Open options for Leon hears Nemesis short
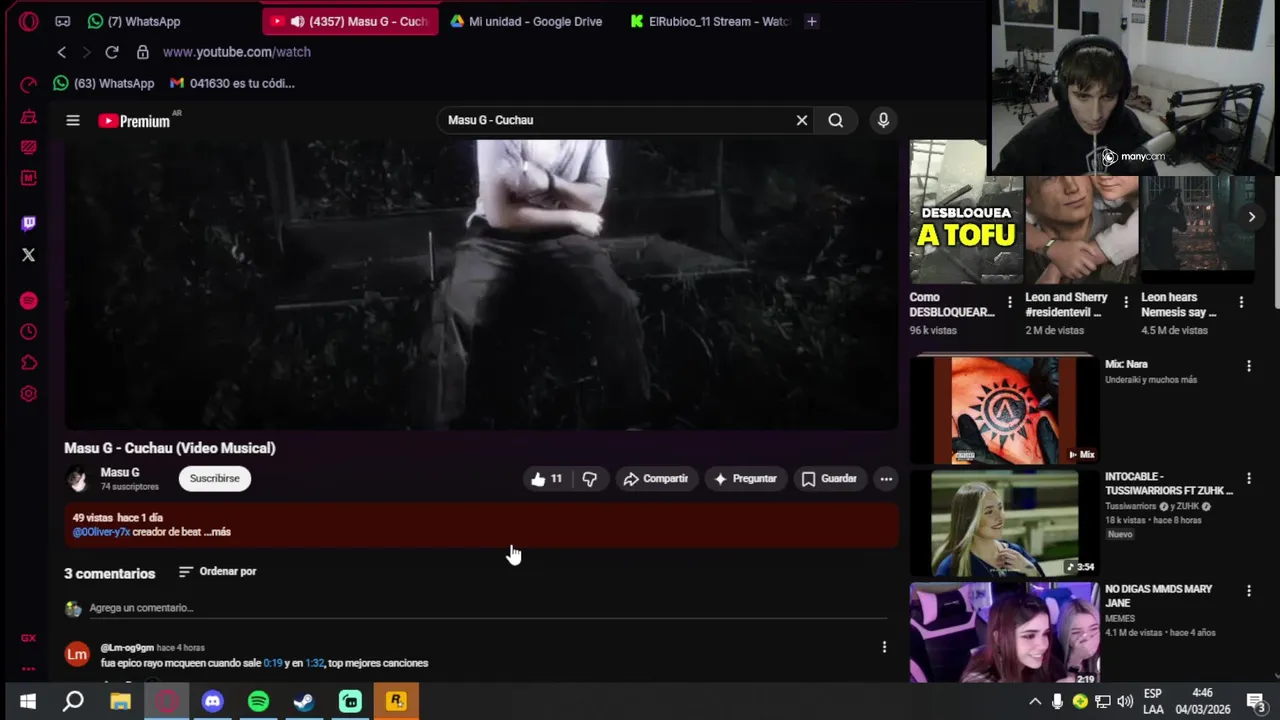This screenshot has height=720, width=1280. 1241,302
